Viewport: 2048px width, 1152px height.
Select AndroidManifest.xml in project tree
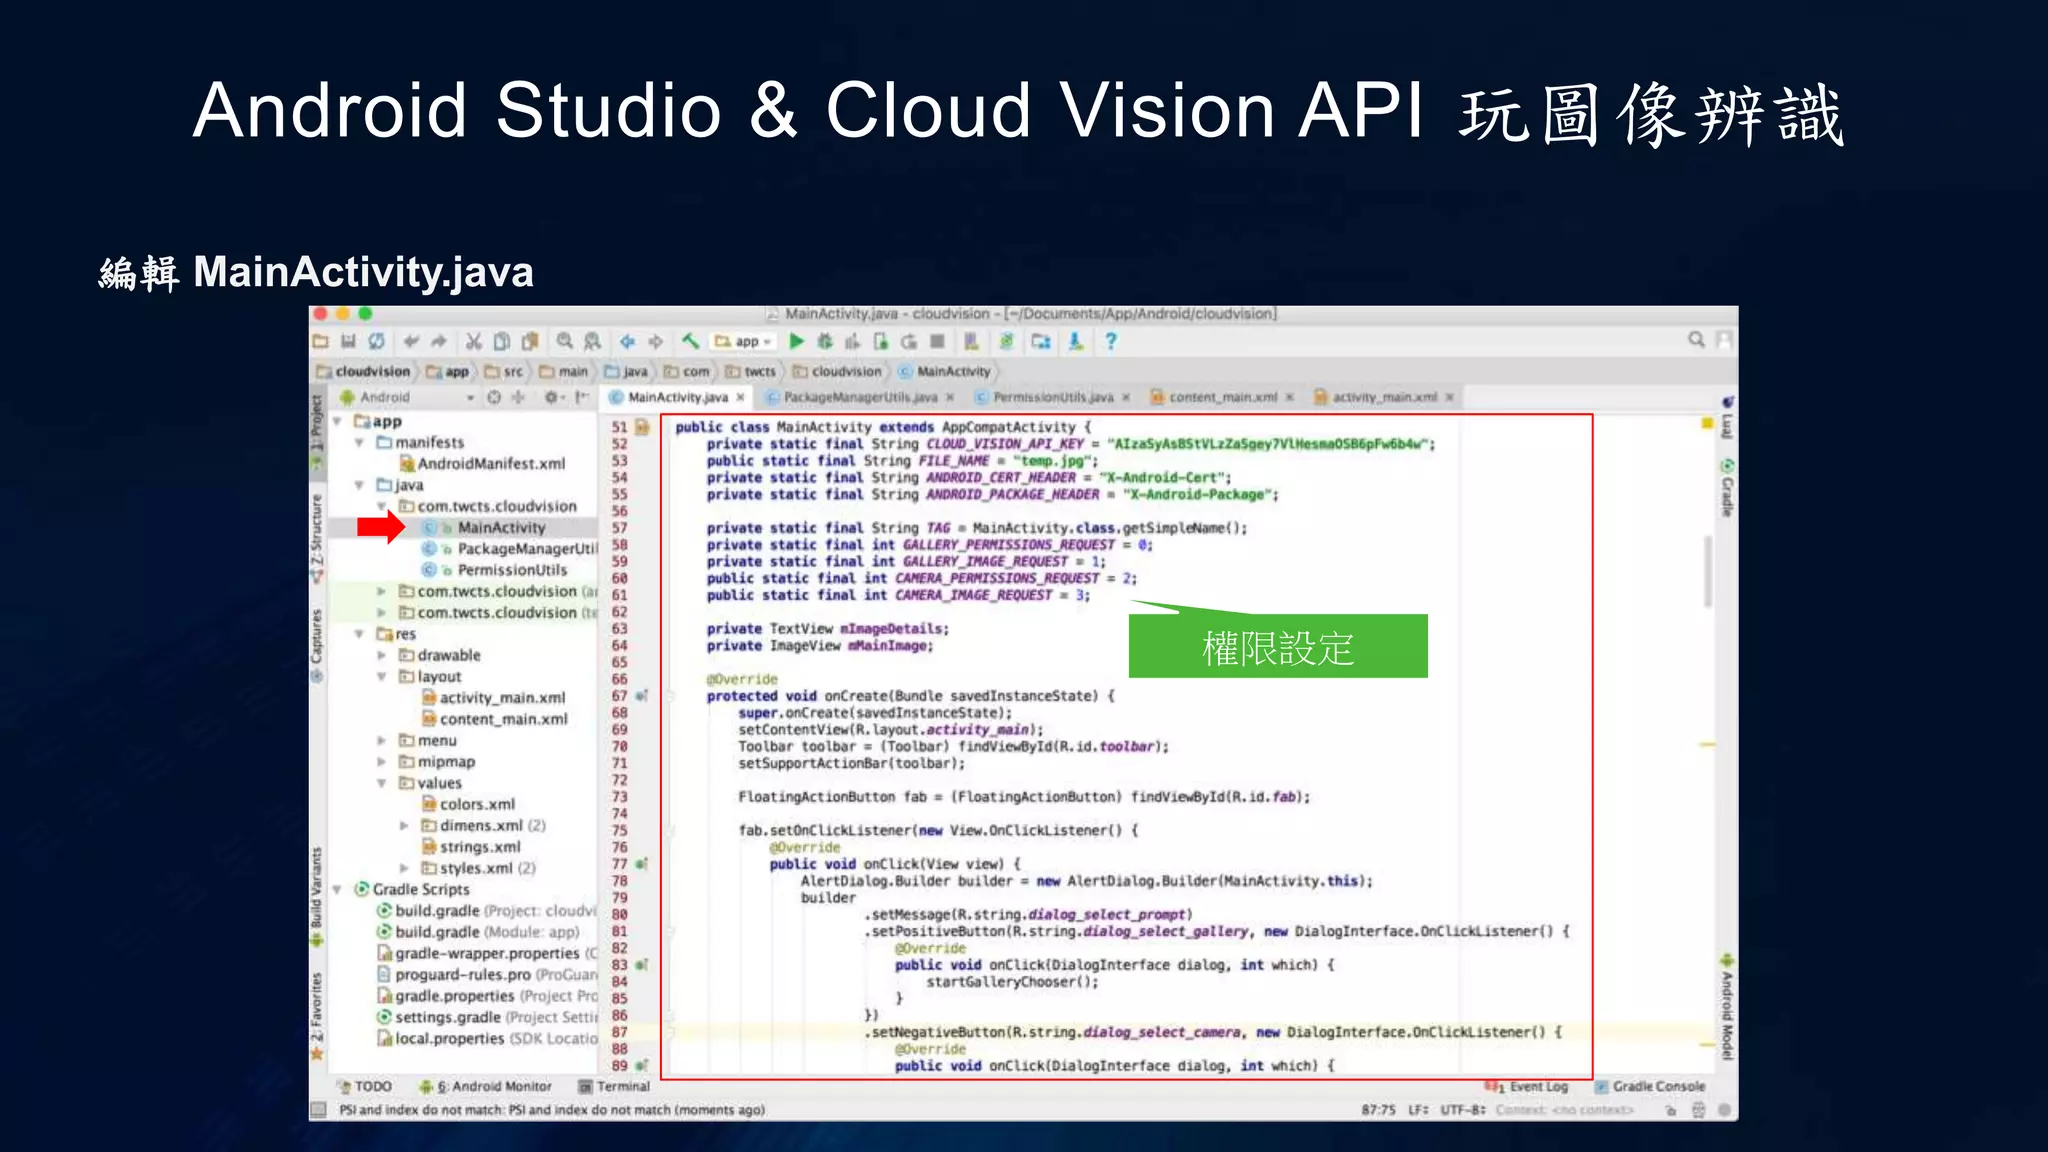tap(483, 464)
